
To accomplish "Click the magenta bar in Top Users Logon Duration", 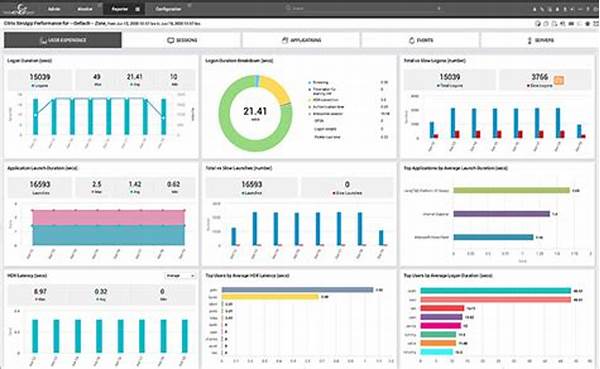I will tap(440, 326).
